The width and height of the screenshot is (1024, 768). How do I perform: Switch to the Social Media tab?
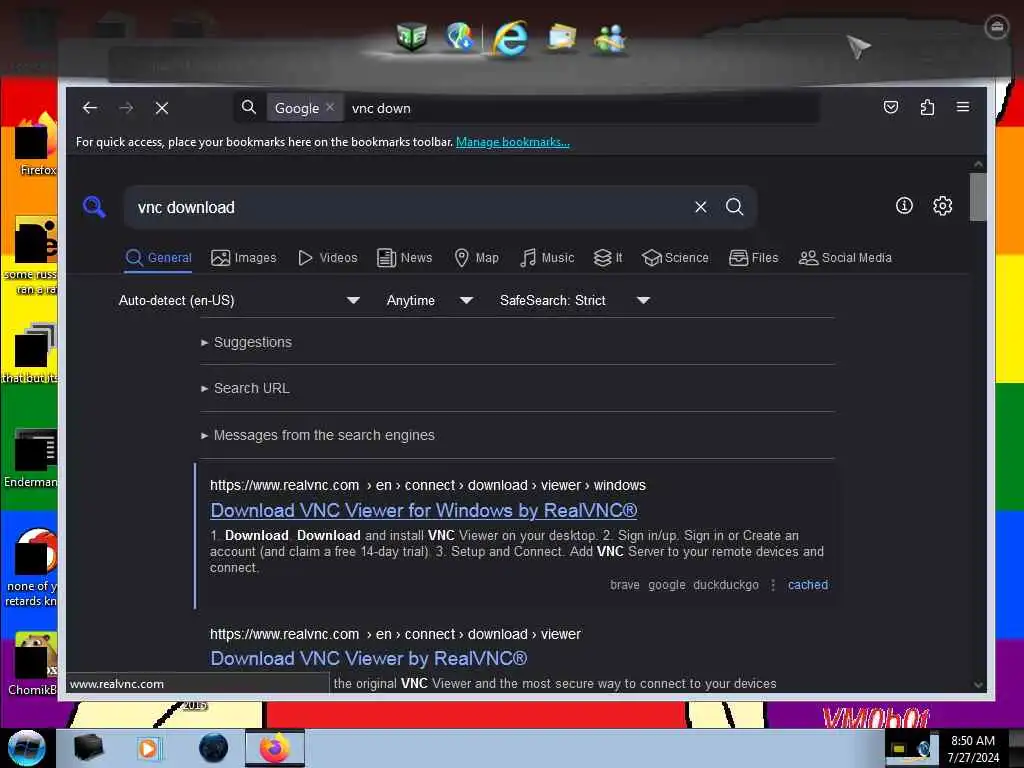tap(845, 258)
